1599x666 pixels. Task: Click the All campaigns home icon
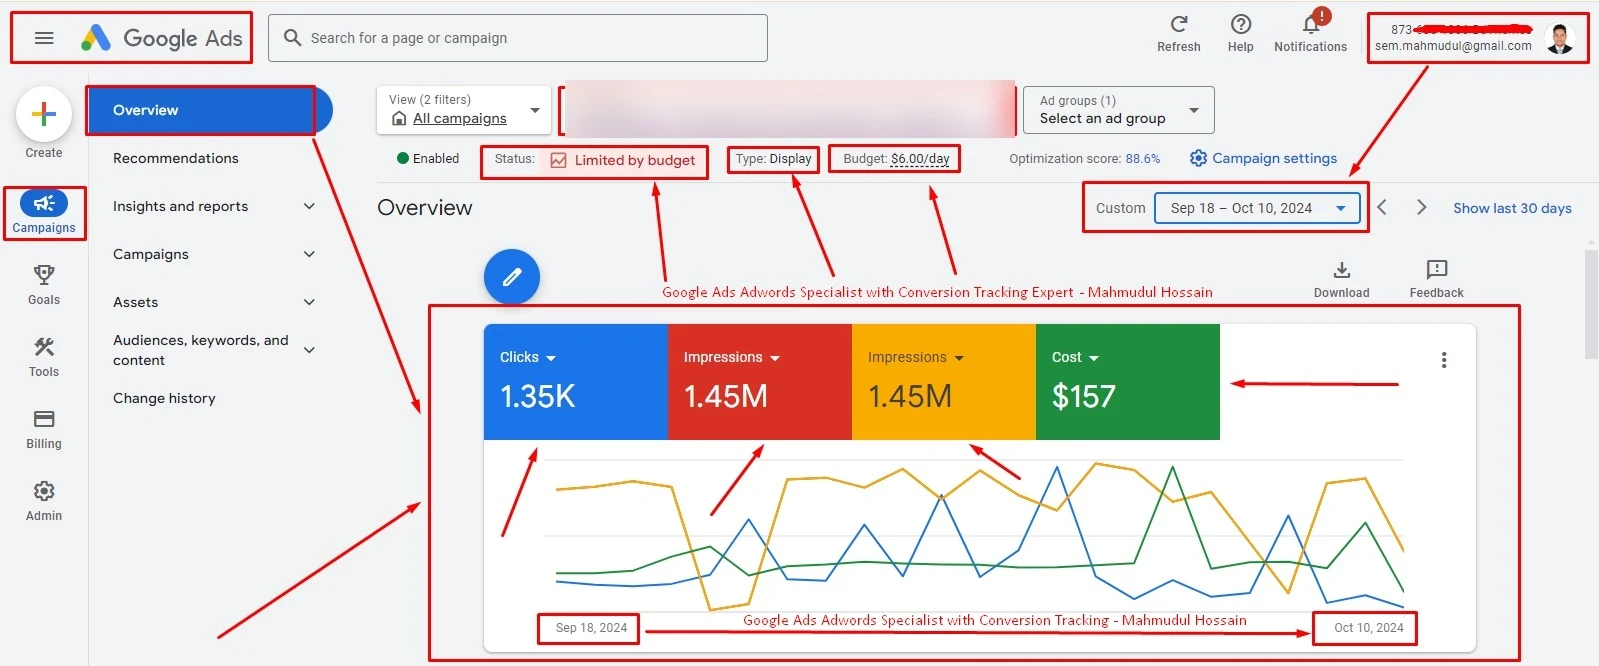tap(399, 118)
